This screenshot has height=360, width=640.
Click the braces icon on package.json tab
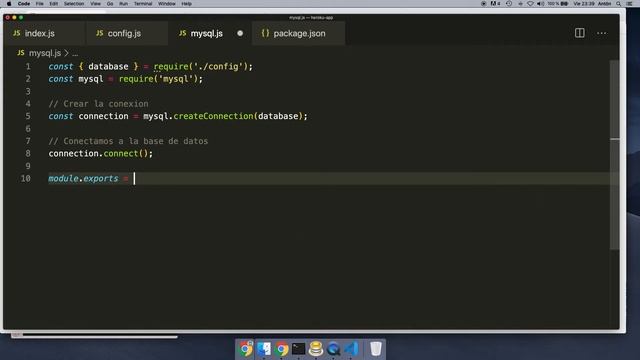tap(265, 33)
